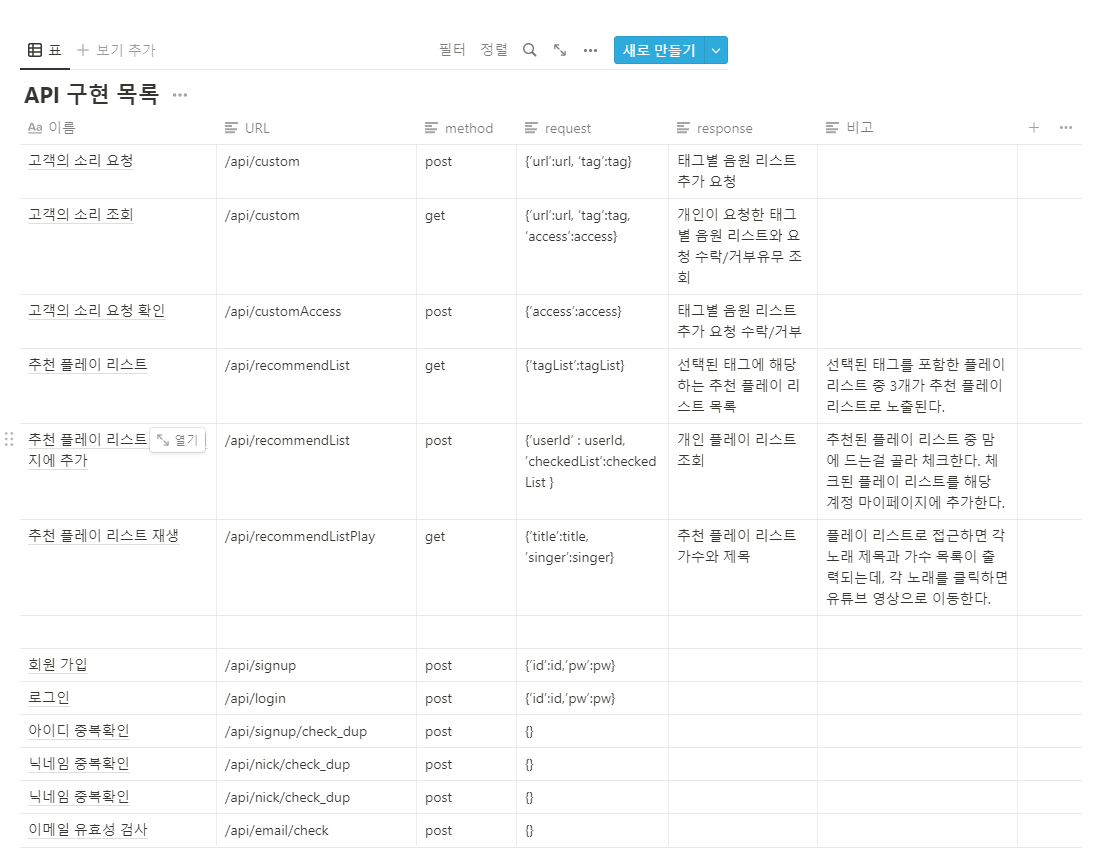Select the {'url':url, 'tag':tag} request cell
The height and width of the screenshot is (851, 1097).
click(593, 171)
